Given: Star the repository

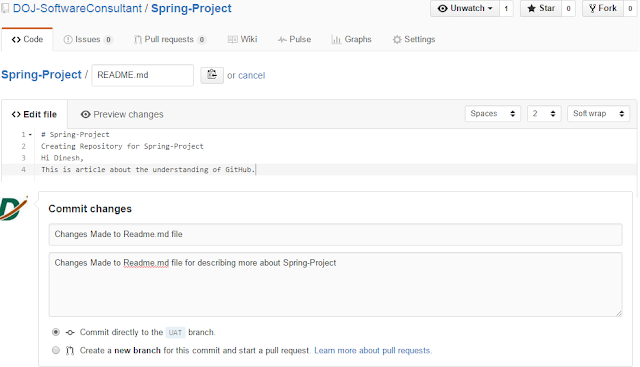Looking at the screenshot, I should (541, 8).
